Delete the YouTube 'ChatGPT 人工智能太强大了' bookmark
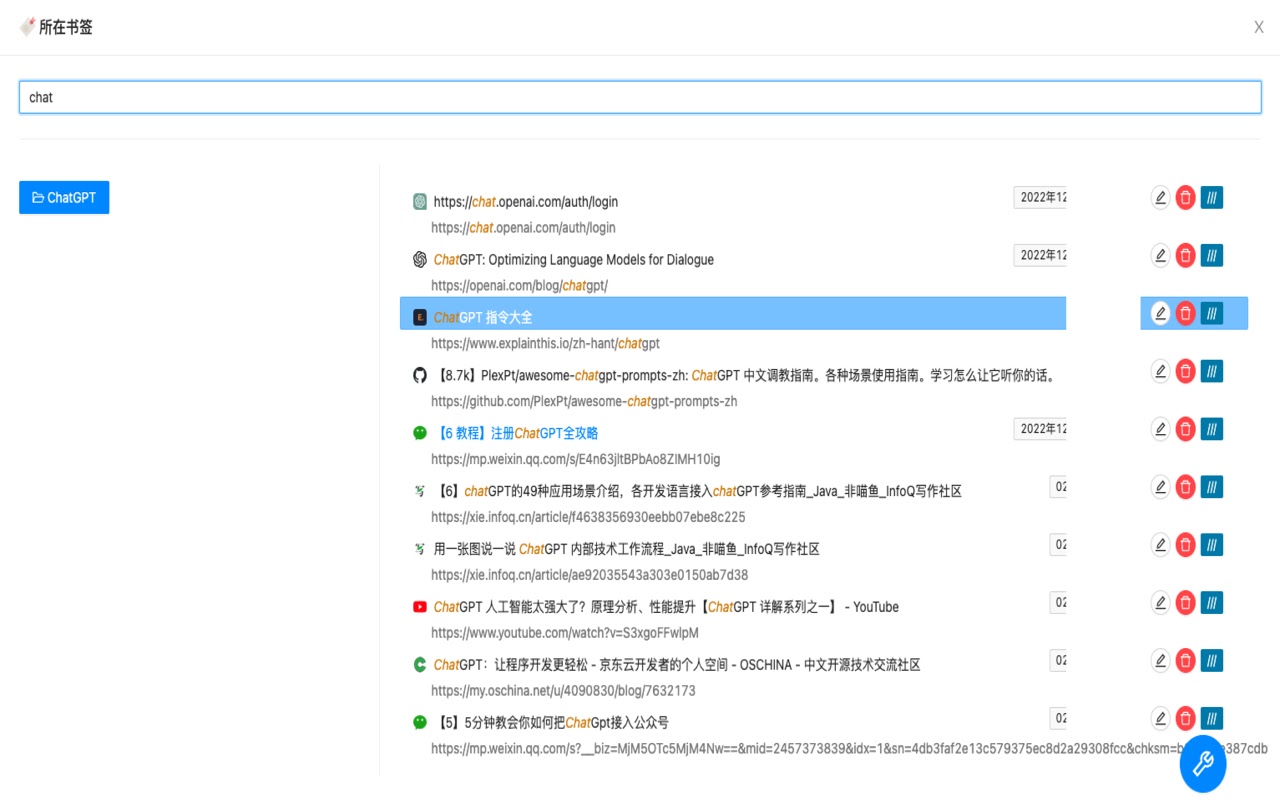Viewport: 1280px width, 800px height. (1185, 604)
